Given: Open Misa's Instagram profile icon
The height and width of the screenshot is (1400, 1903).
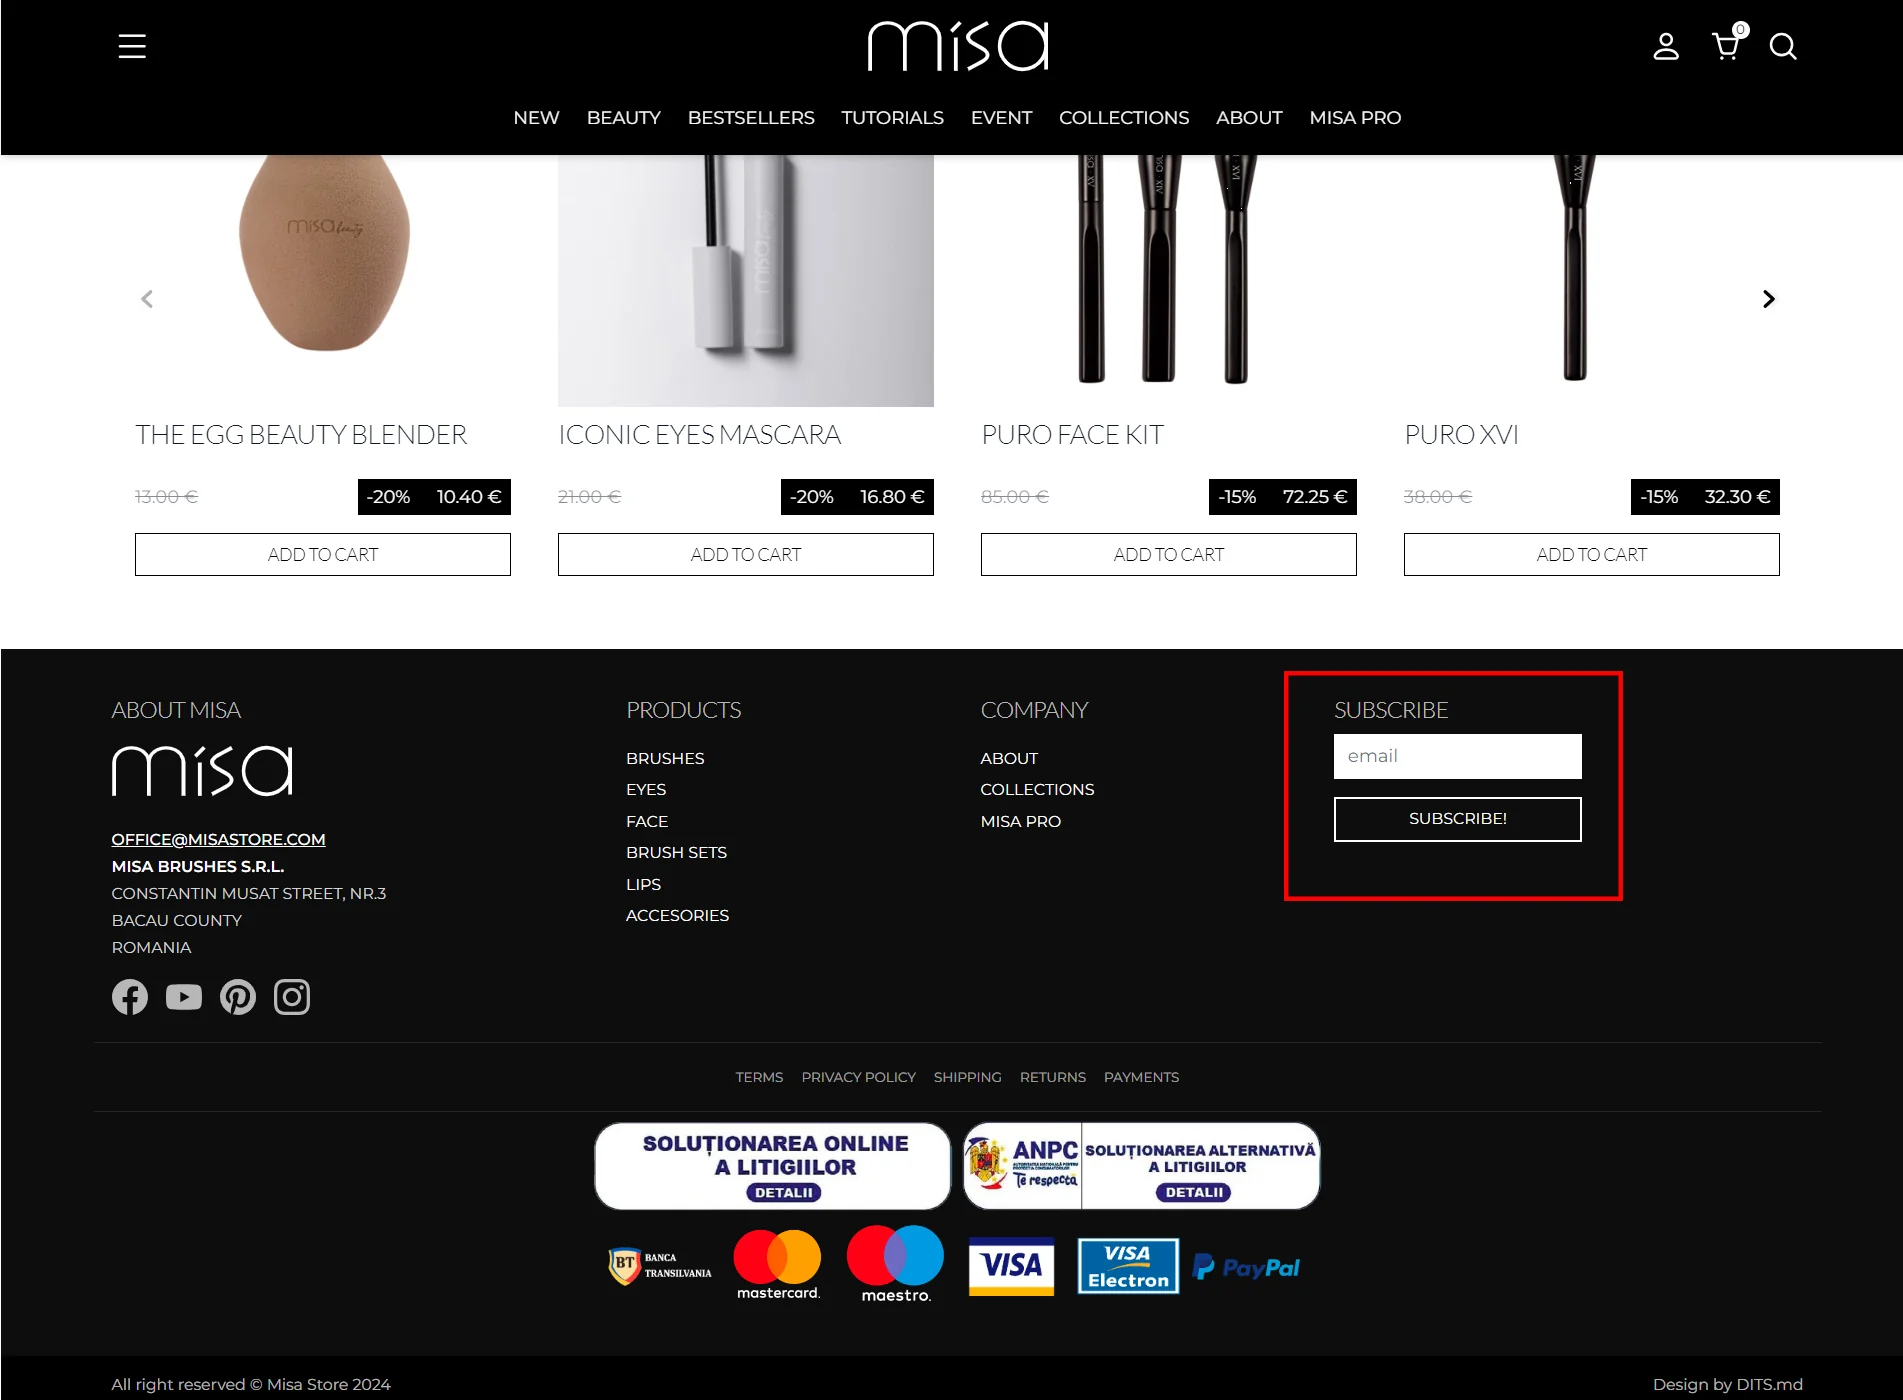Looking at the screenshot, I should coord(292,997).
